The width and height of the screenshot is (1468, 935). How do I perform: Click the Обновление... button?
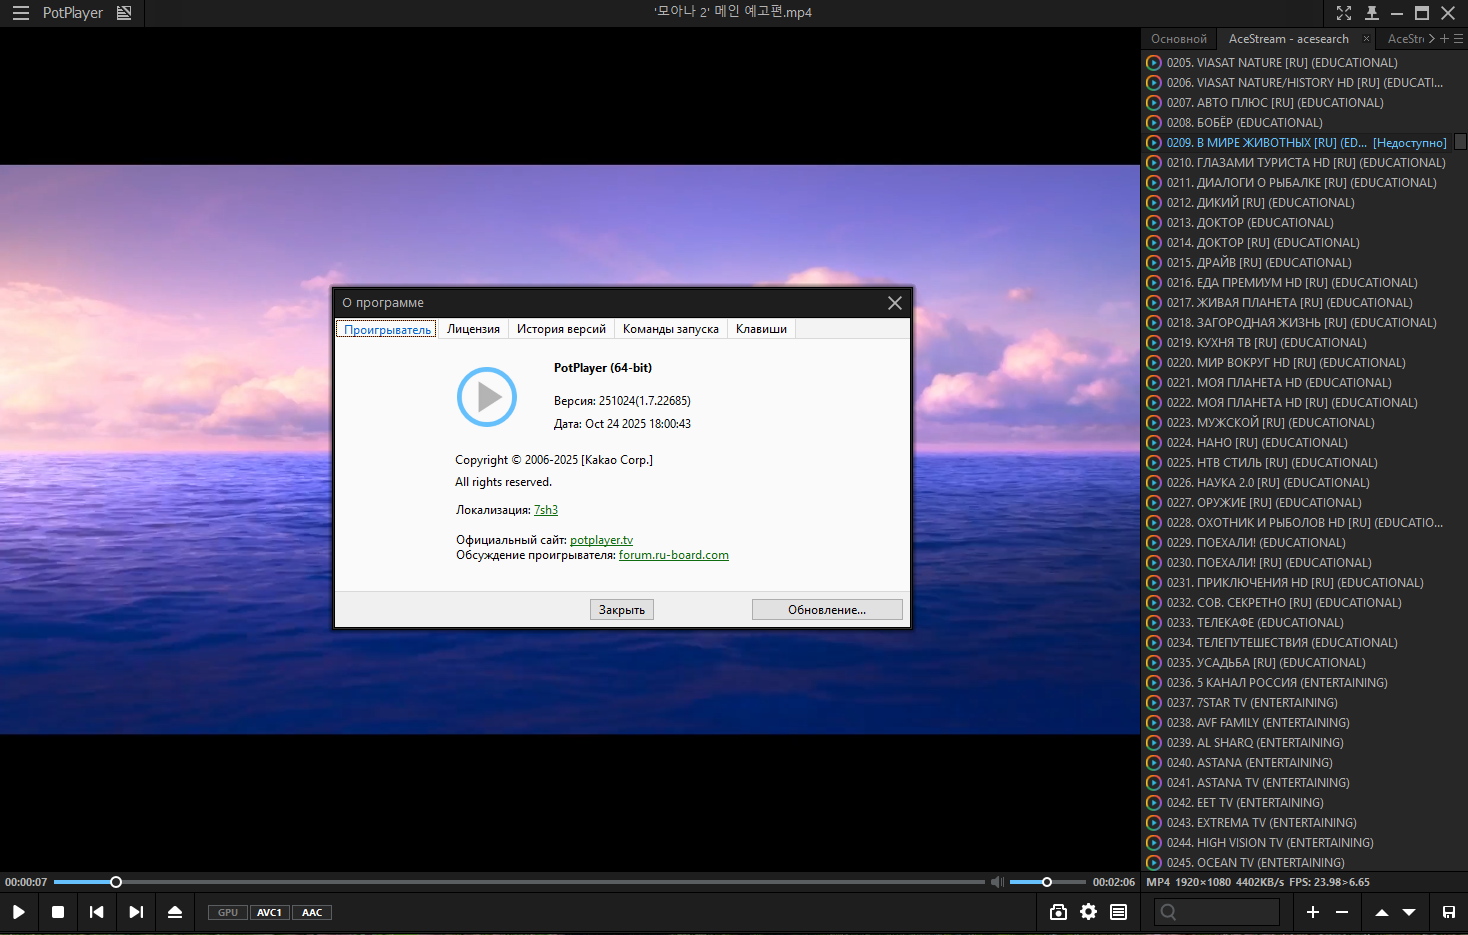(827, 610)
